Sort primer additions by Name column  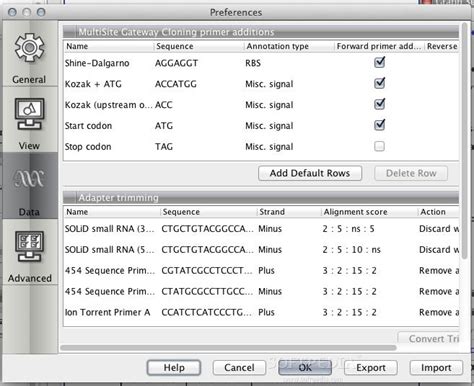109,46
